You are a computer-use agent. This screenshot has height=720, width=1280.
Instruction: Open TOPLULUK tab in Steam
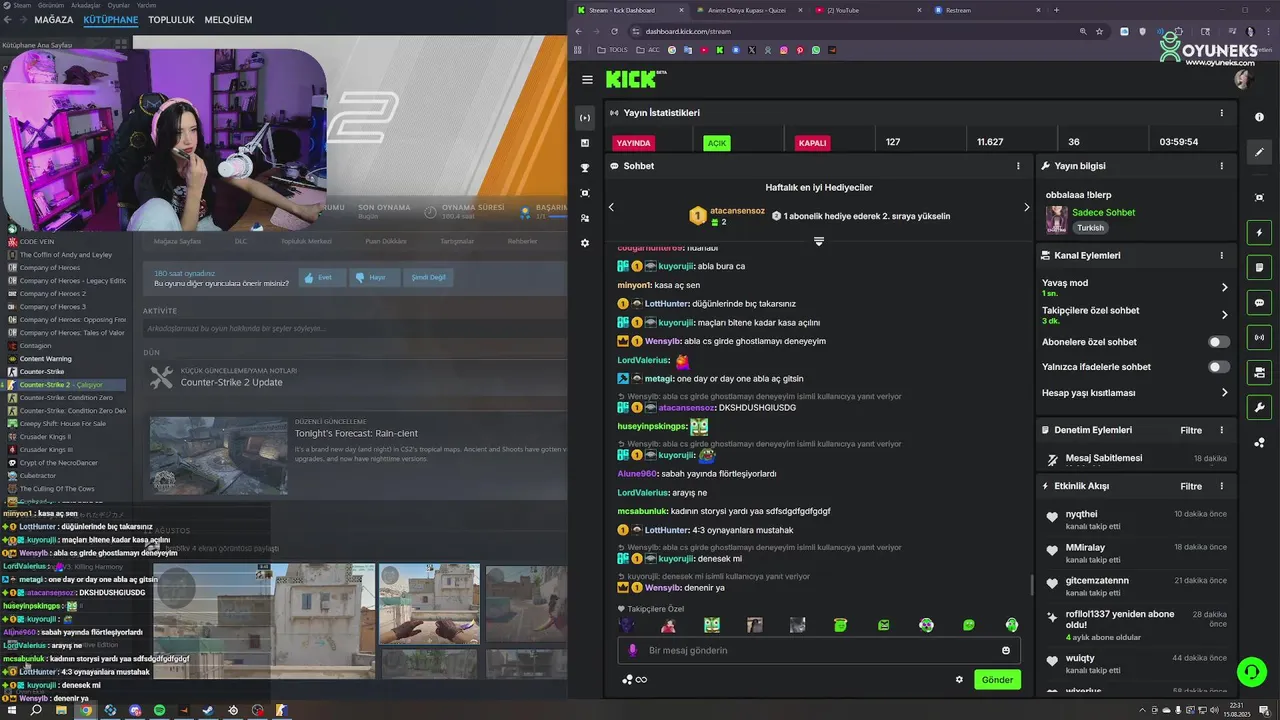coord(171,20)
